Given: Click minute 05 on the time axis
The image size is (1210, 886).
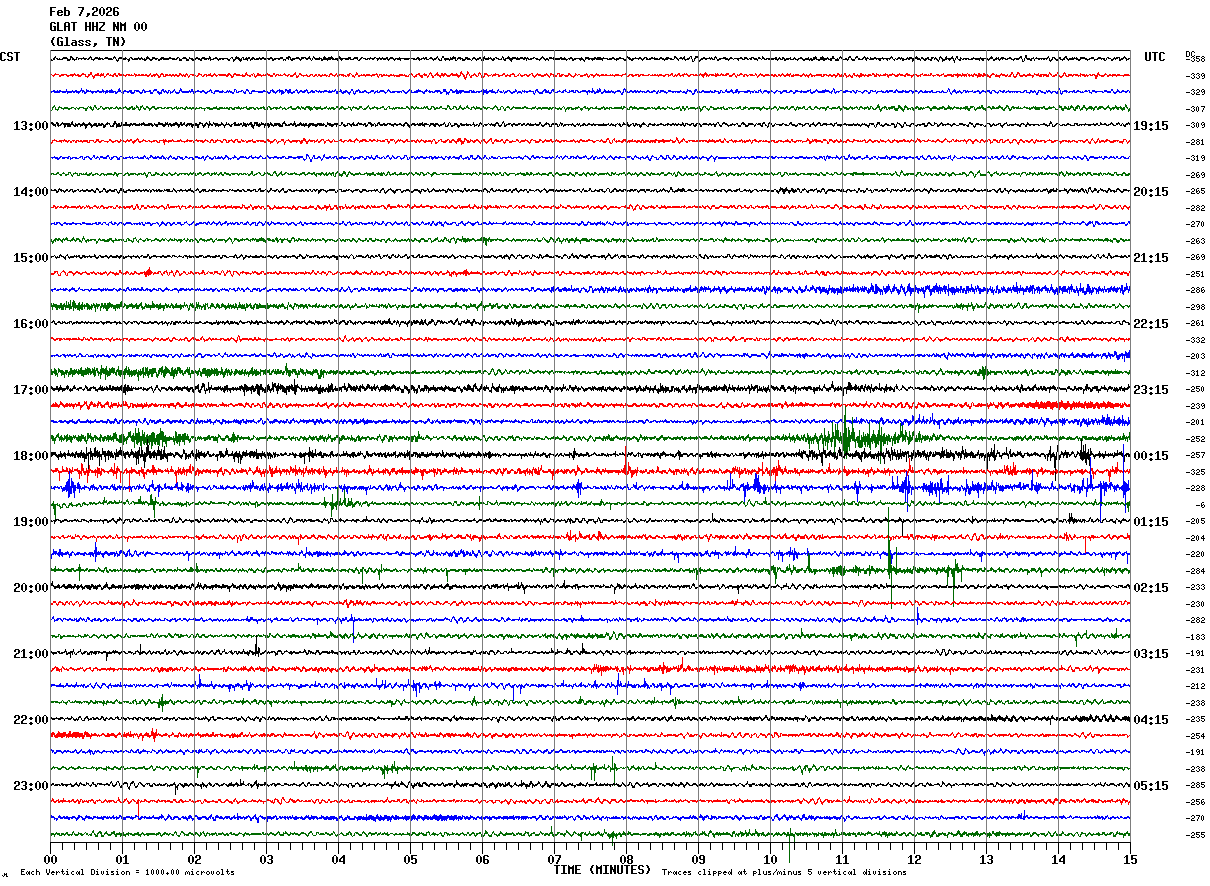Looking at the screenshot, I should pyautogui.click(x=410, y=859).
